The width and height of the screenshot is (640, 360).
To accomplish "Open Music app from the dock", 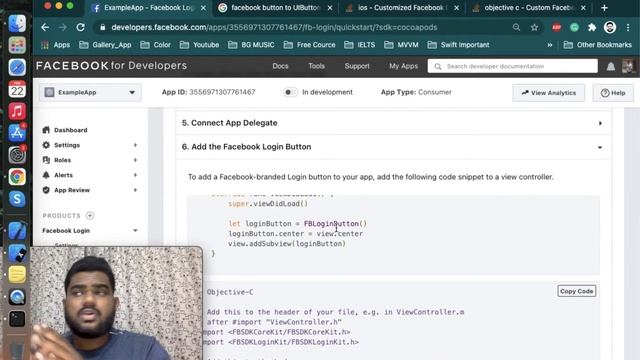I will click(x=17, y=111).
